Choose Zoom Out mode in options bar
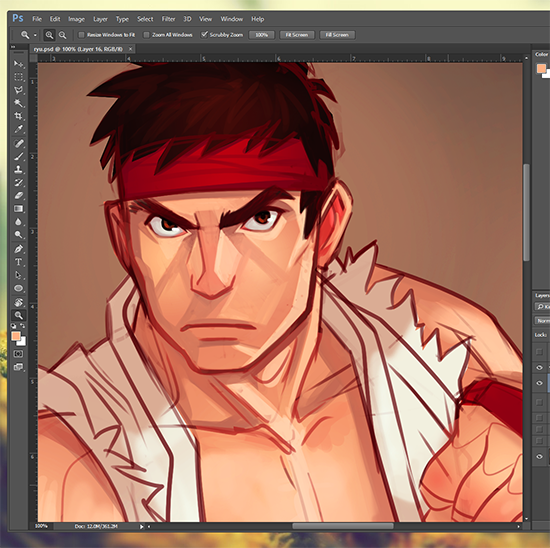550x548 pixels. click(62, 35)
